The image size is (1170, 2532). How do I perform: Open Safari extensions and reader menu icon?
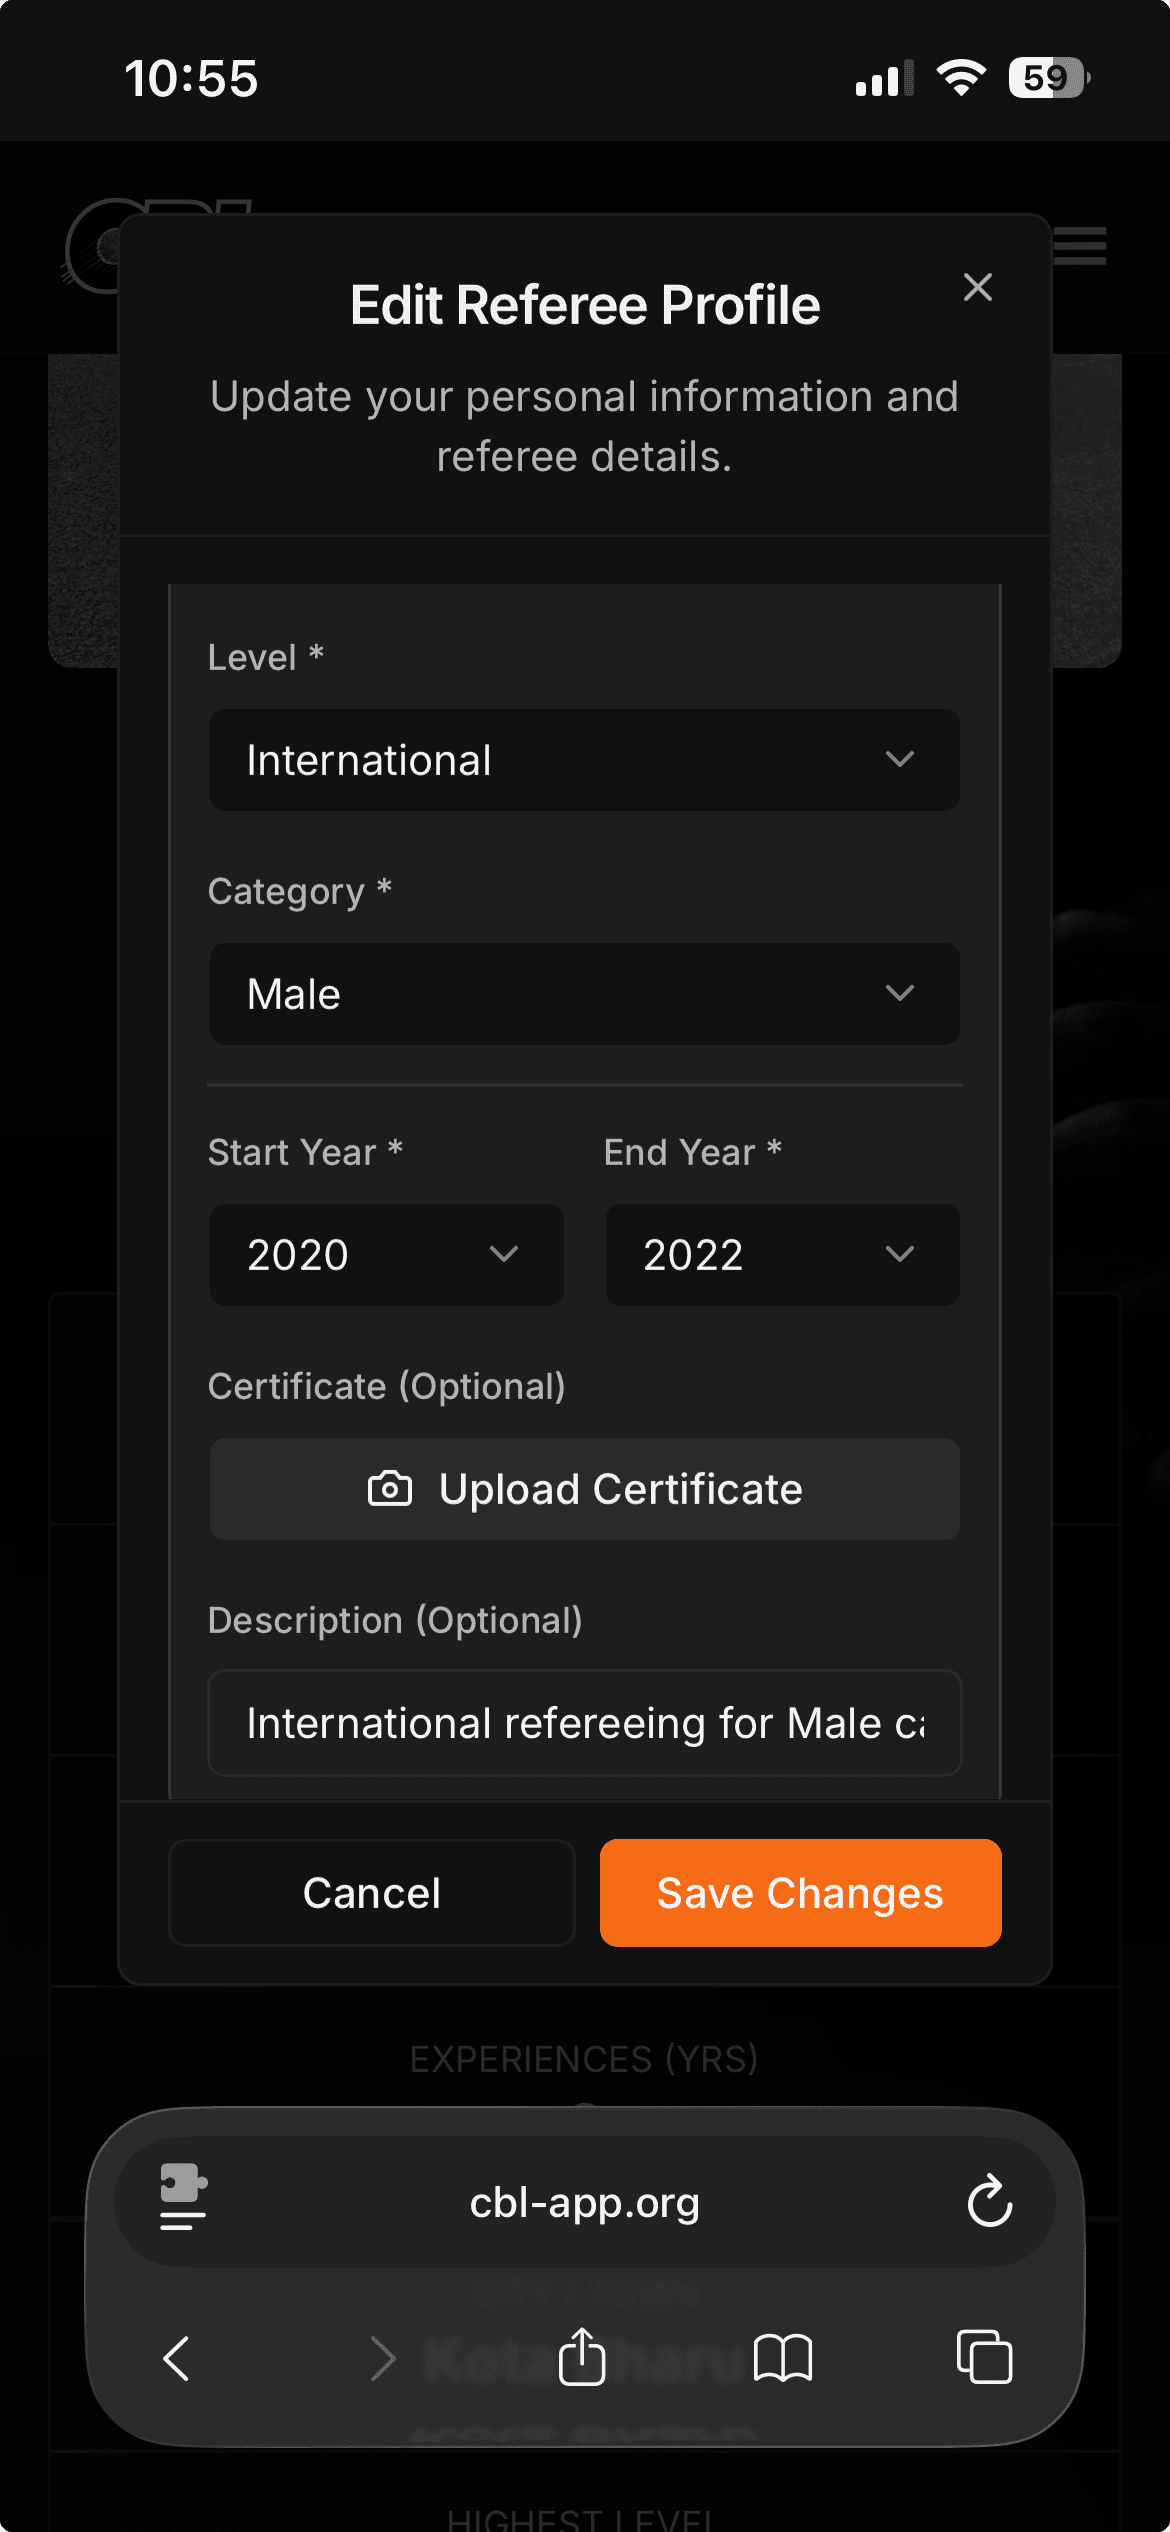pos(183,2198)
